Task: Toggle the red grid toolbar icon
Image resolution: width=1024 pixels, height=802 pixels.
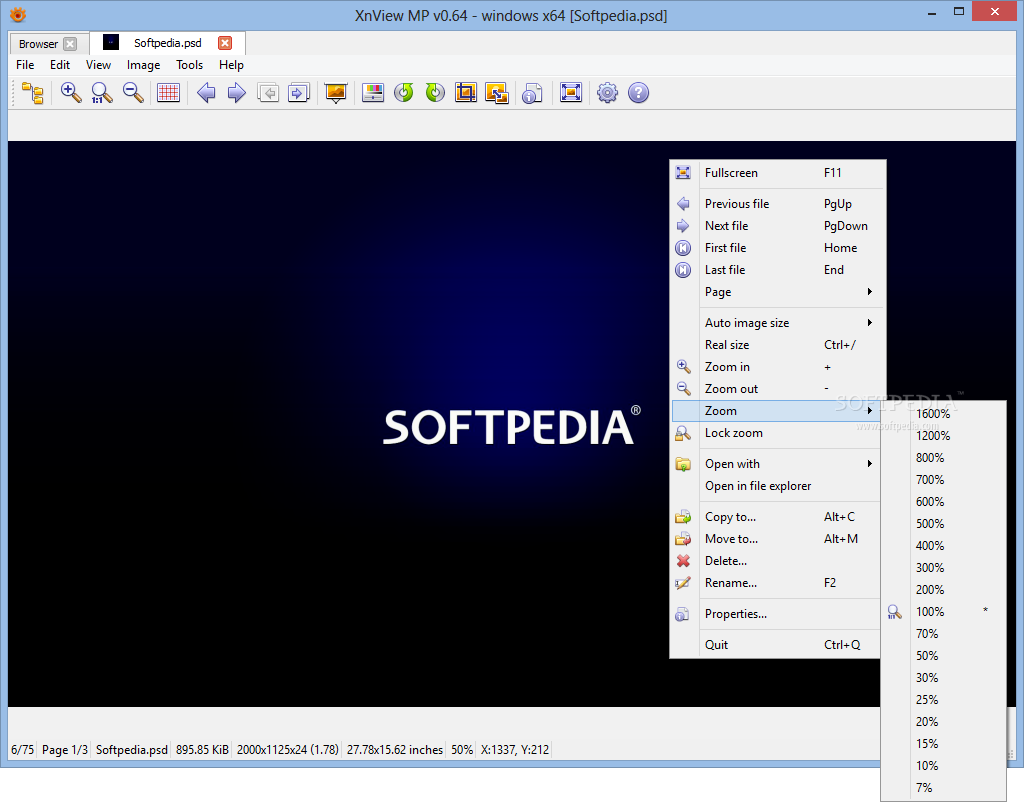Action: (x=168, y=93)
